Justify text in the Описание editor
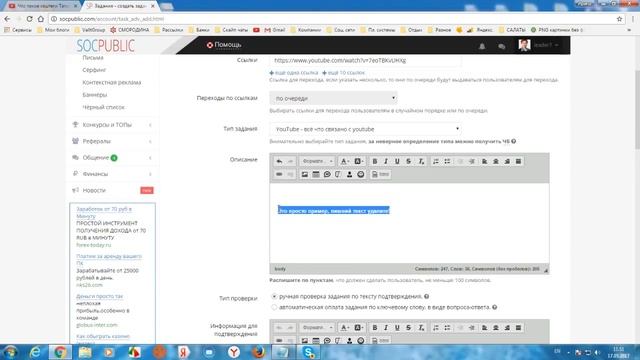The image size is (640, 360). point(518,161)
